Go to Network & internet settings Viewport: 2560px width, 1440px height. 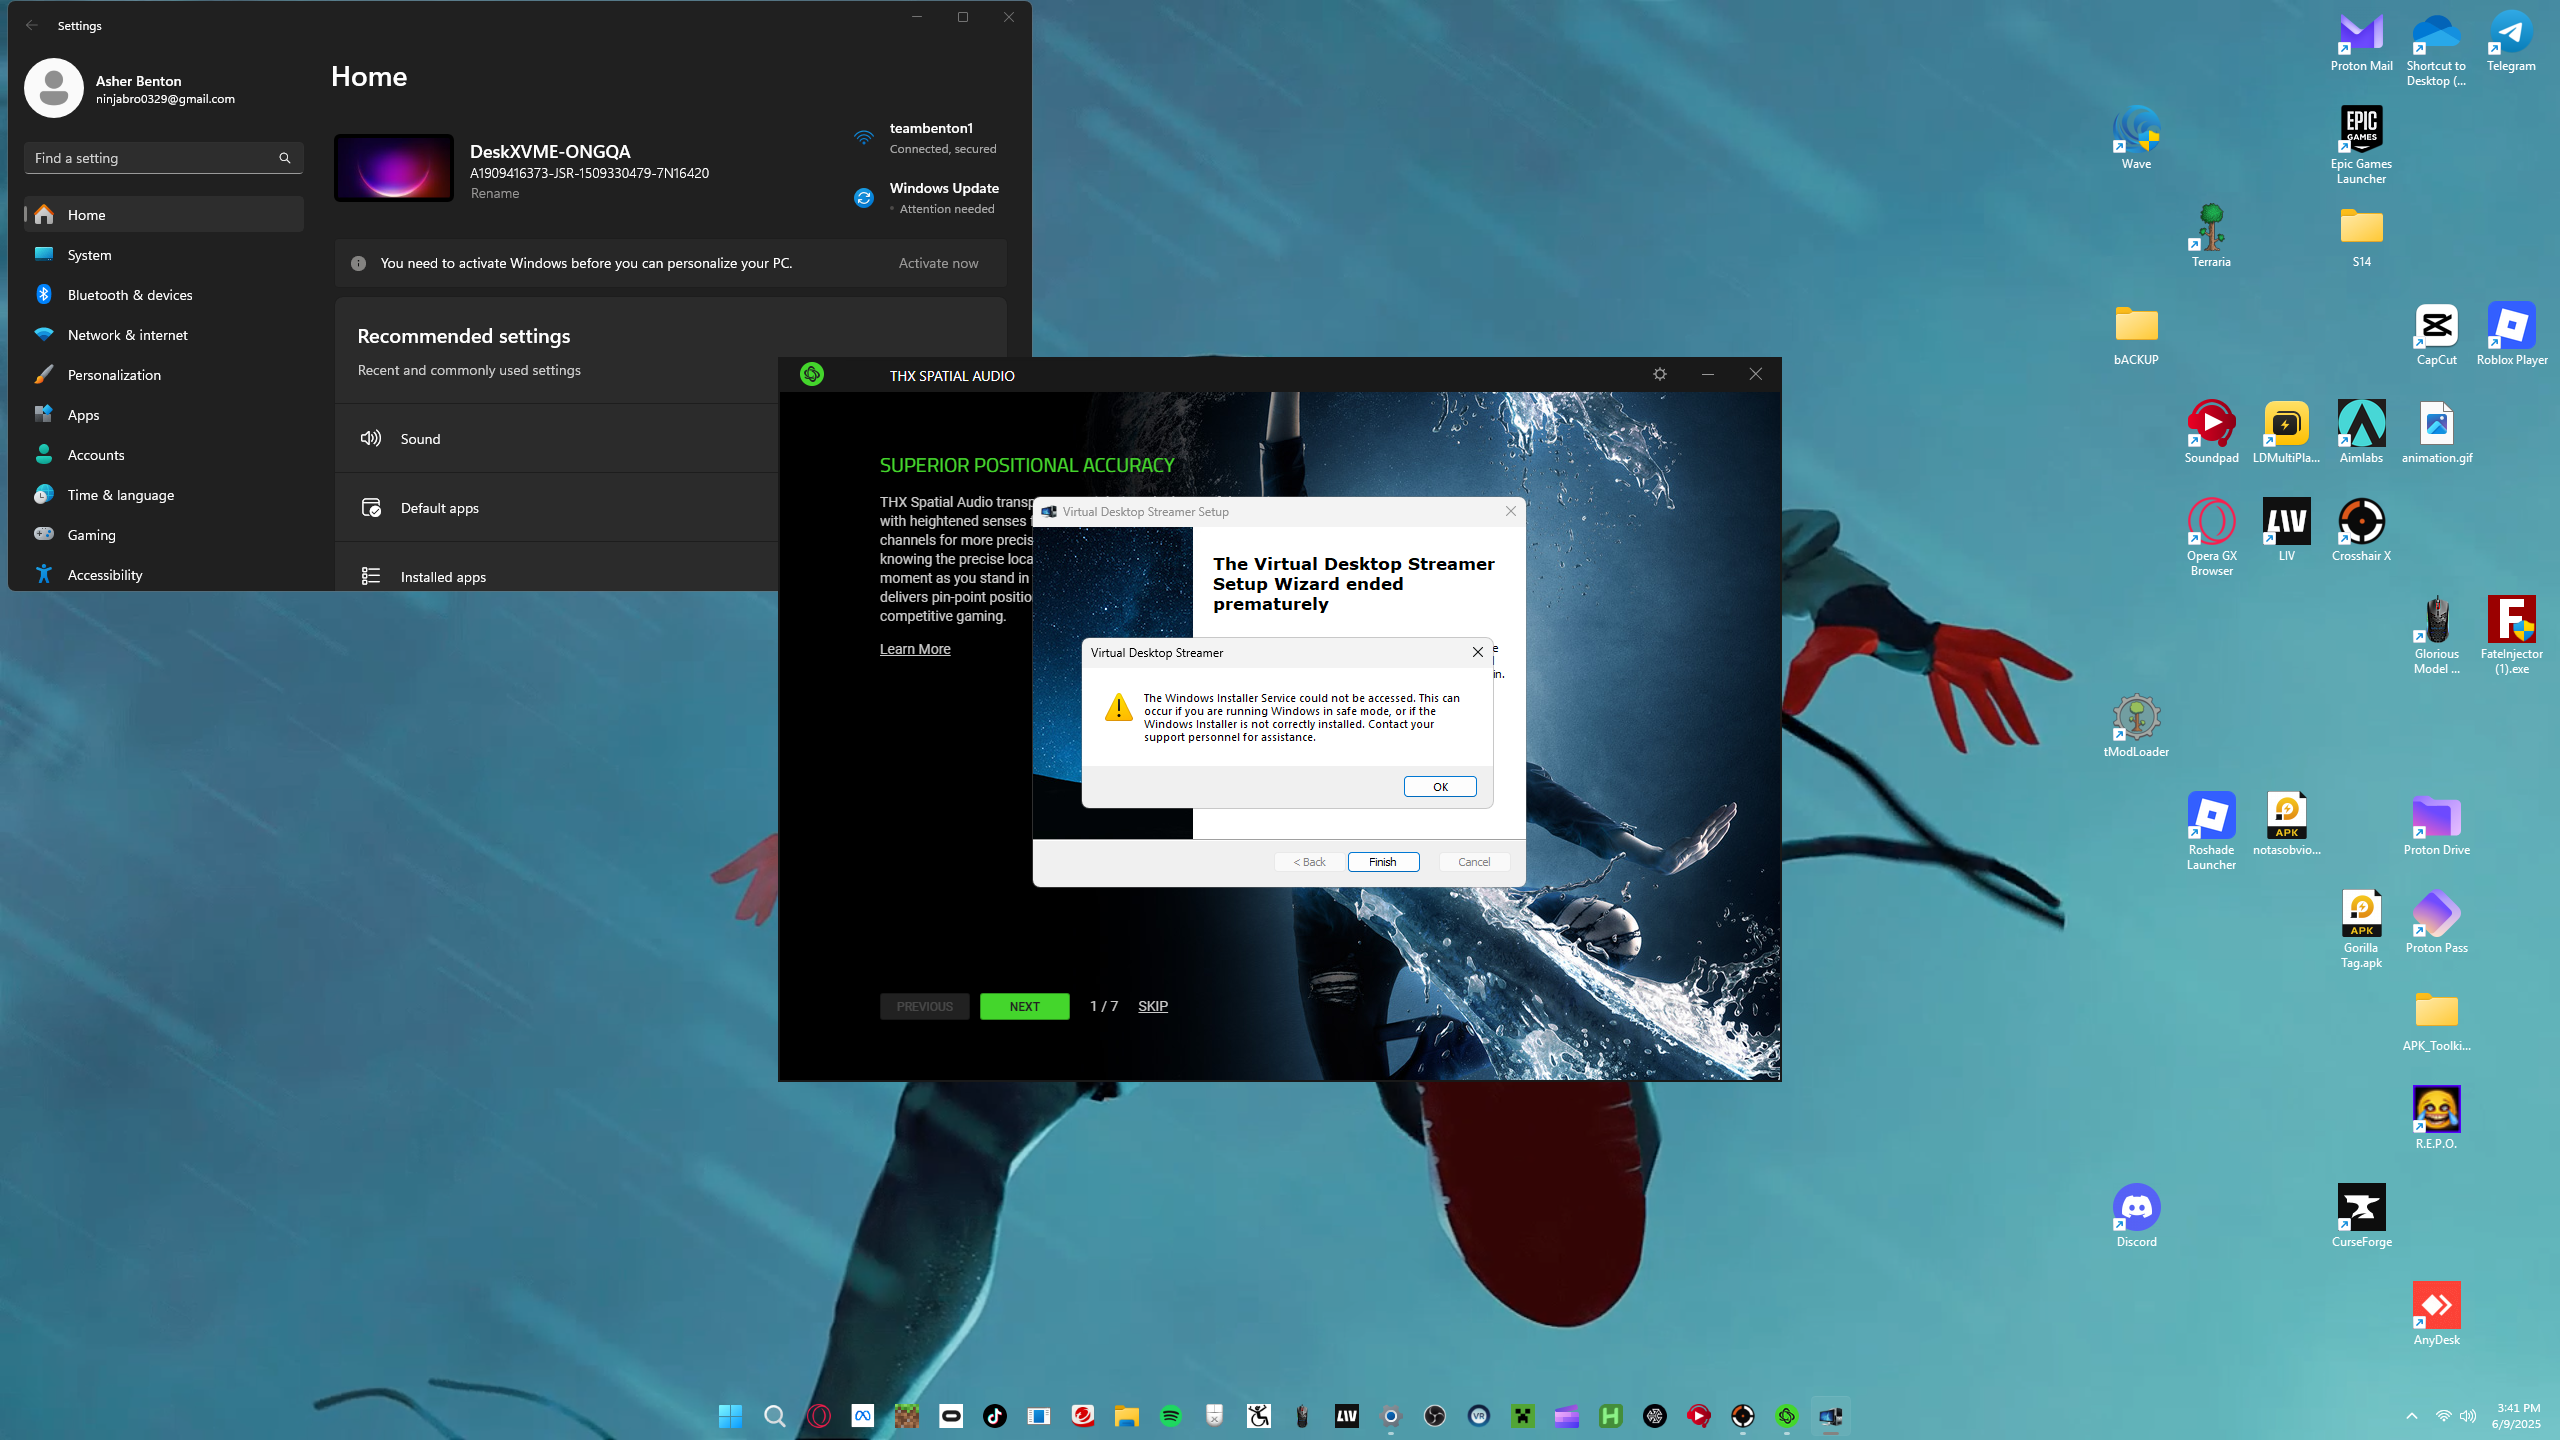[127, 335]
